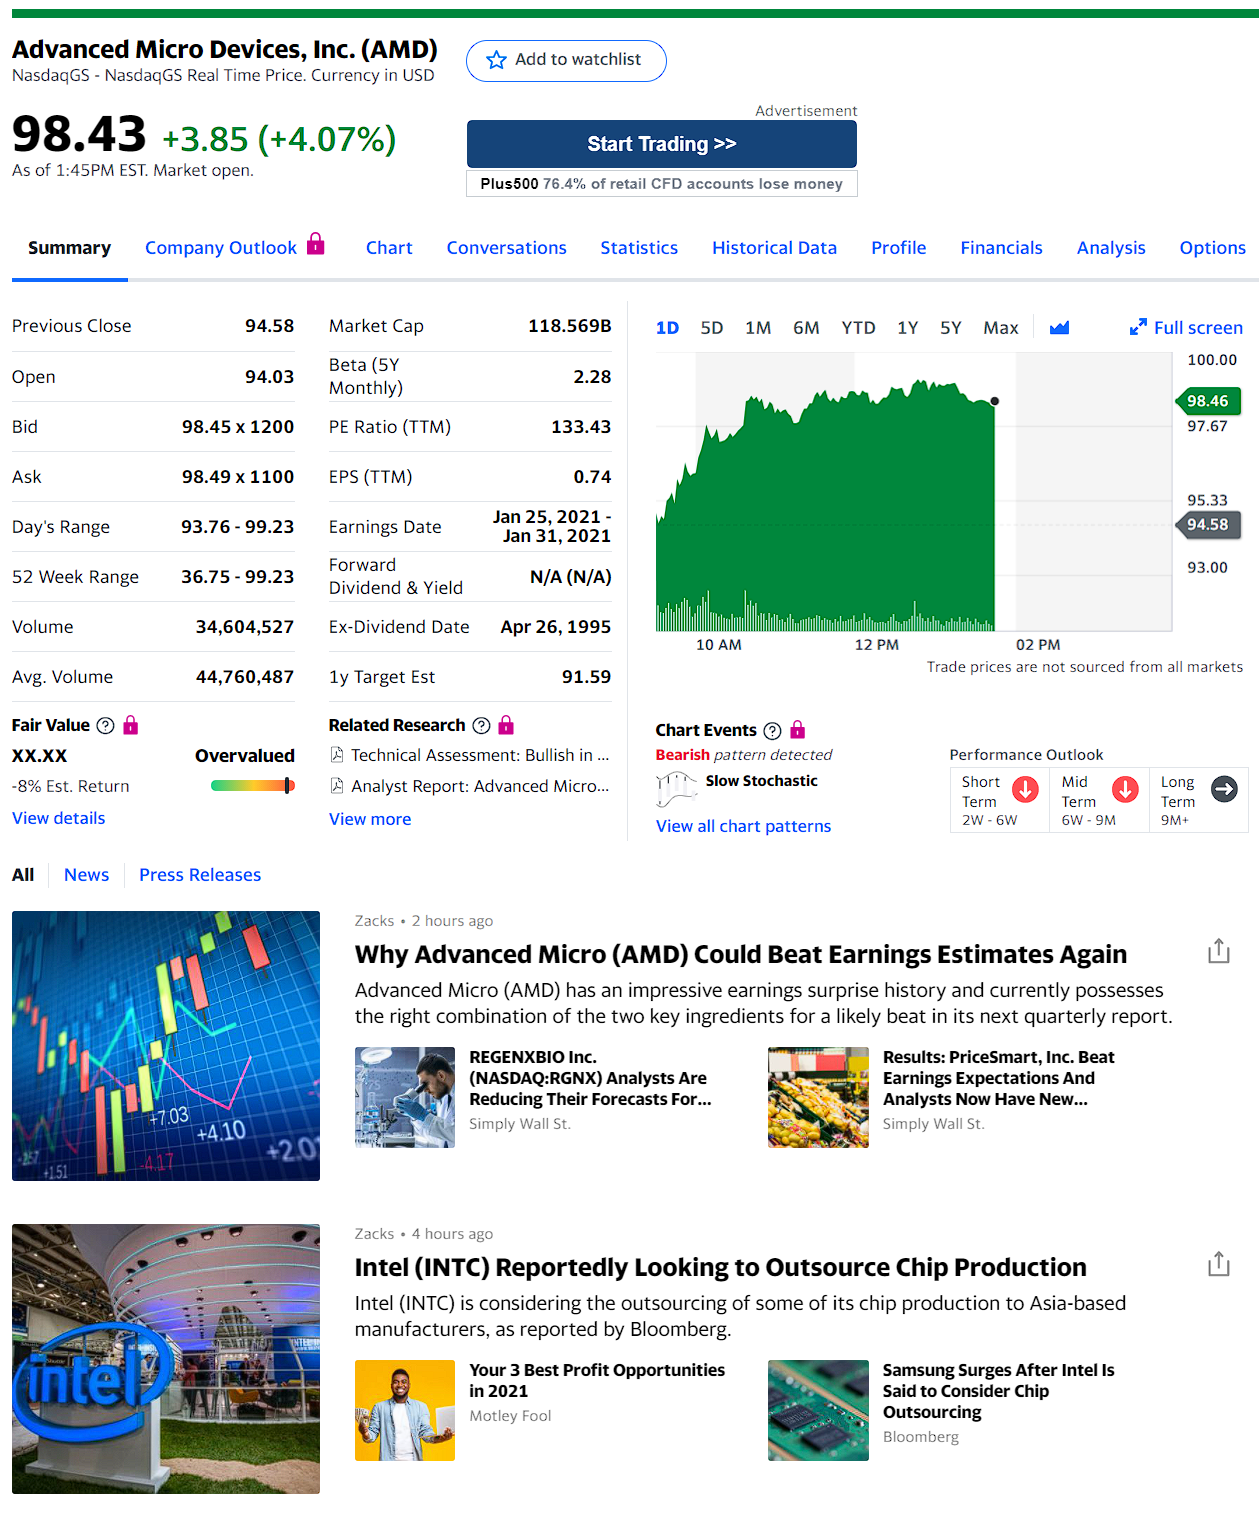Filter news feed by News
The width and height of the screenshot is (1259, 1520).
point(87,875)
